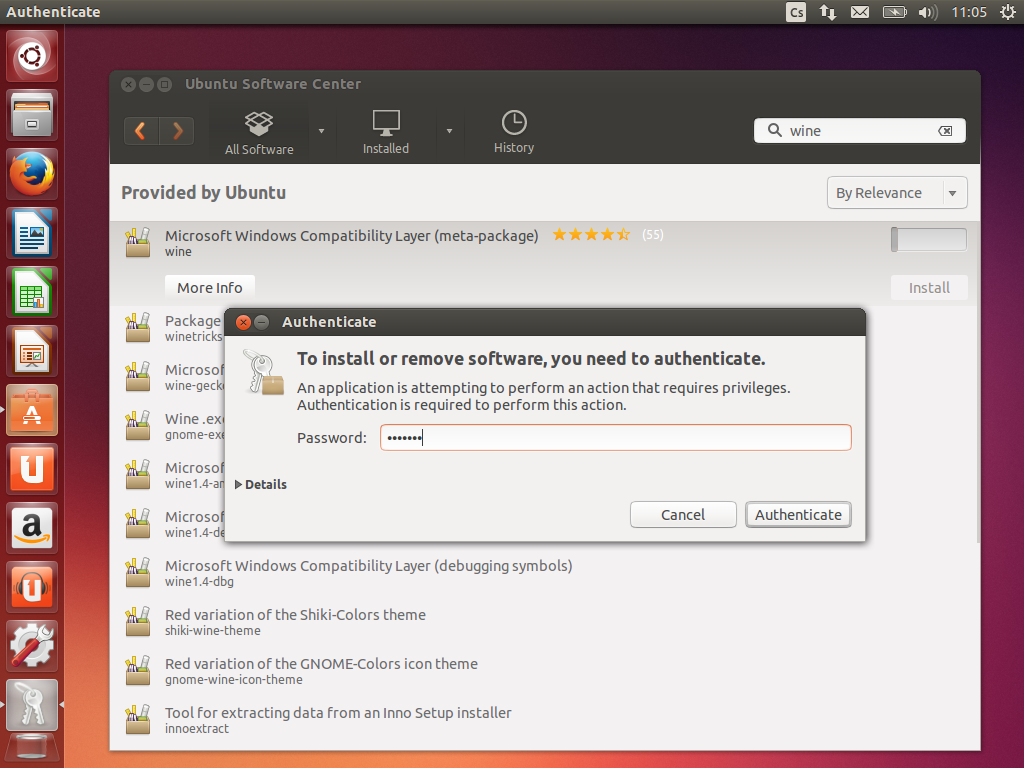Click More Info for wine package
The height and width of the screenshot is (768, 1024).
[210, 288]
